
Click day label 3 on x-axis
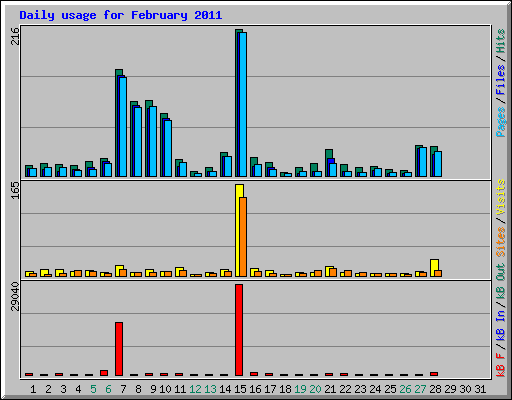63,389
